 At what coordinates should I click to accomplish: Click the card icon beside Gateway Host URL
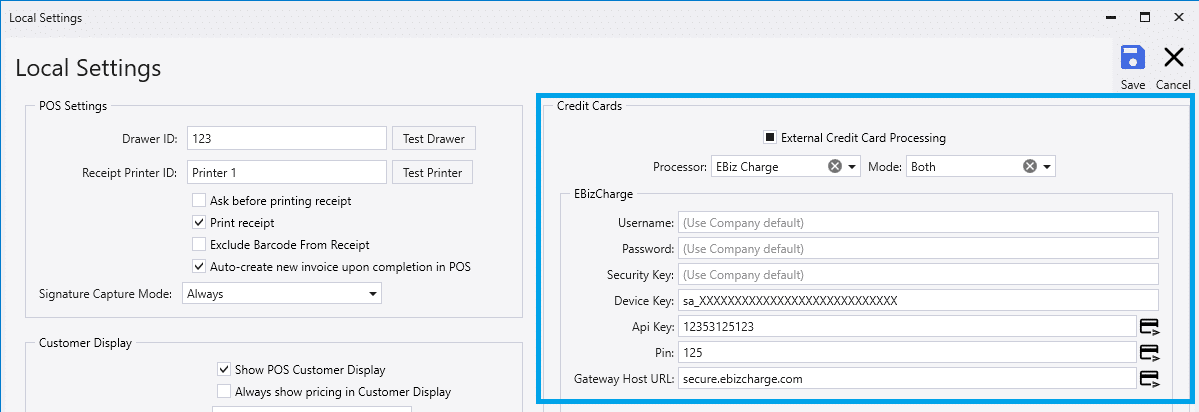pos(1149,378)
